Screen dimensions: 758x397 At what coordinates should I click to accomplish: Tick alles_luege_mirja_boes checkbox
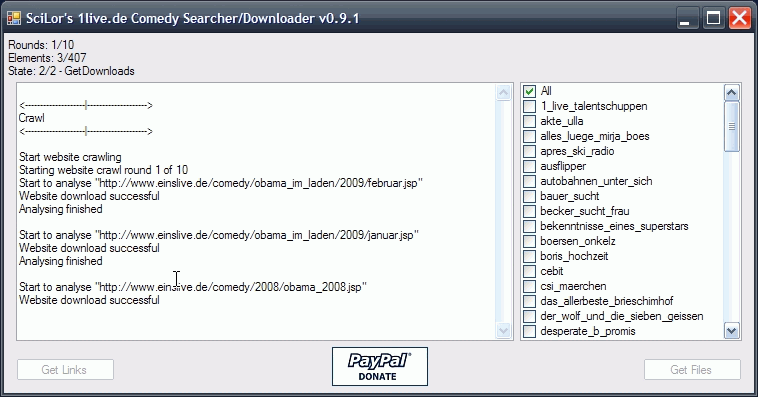[530, 136]
